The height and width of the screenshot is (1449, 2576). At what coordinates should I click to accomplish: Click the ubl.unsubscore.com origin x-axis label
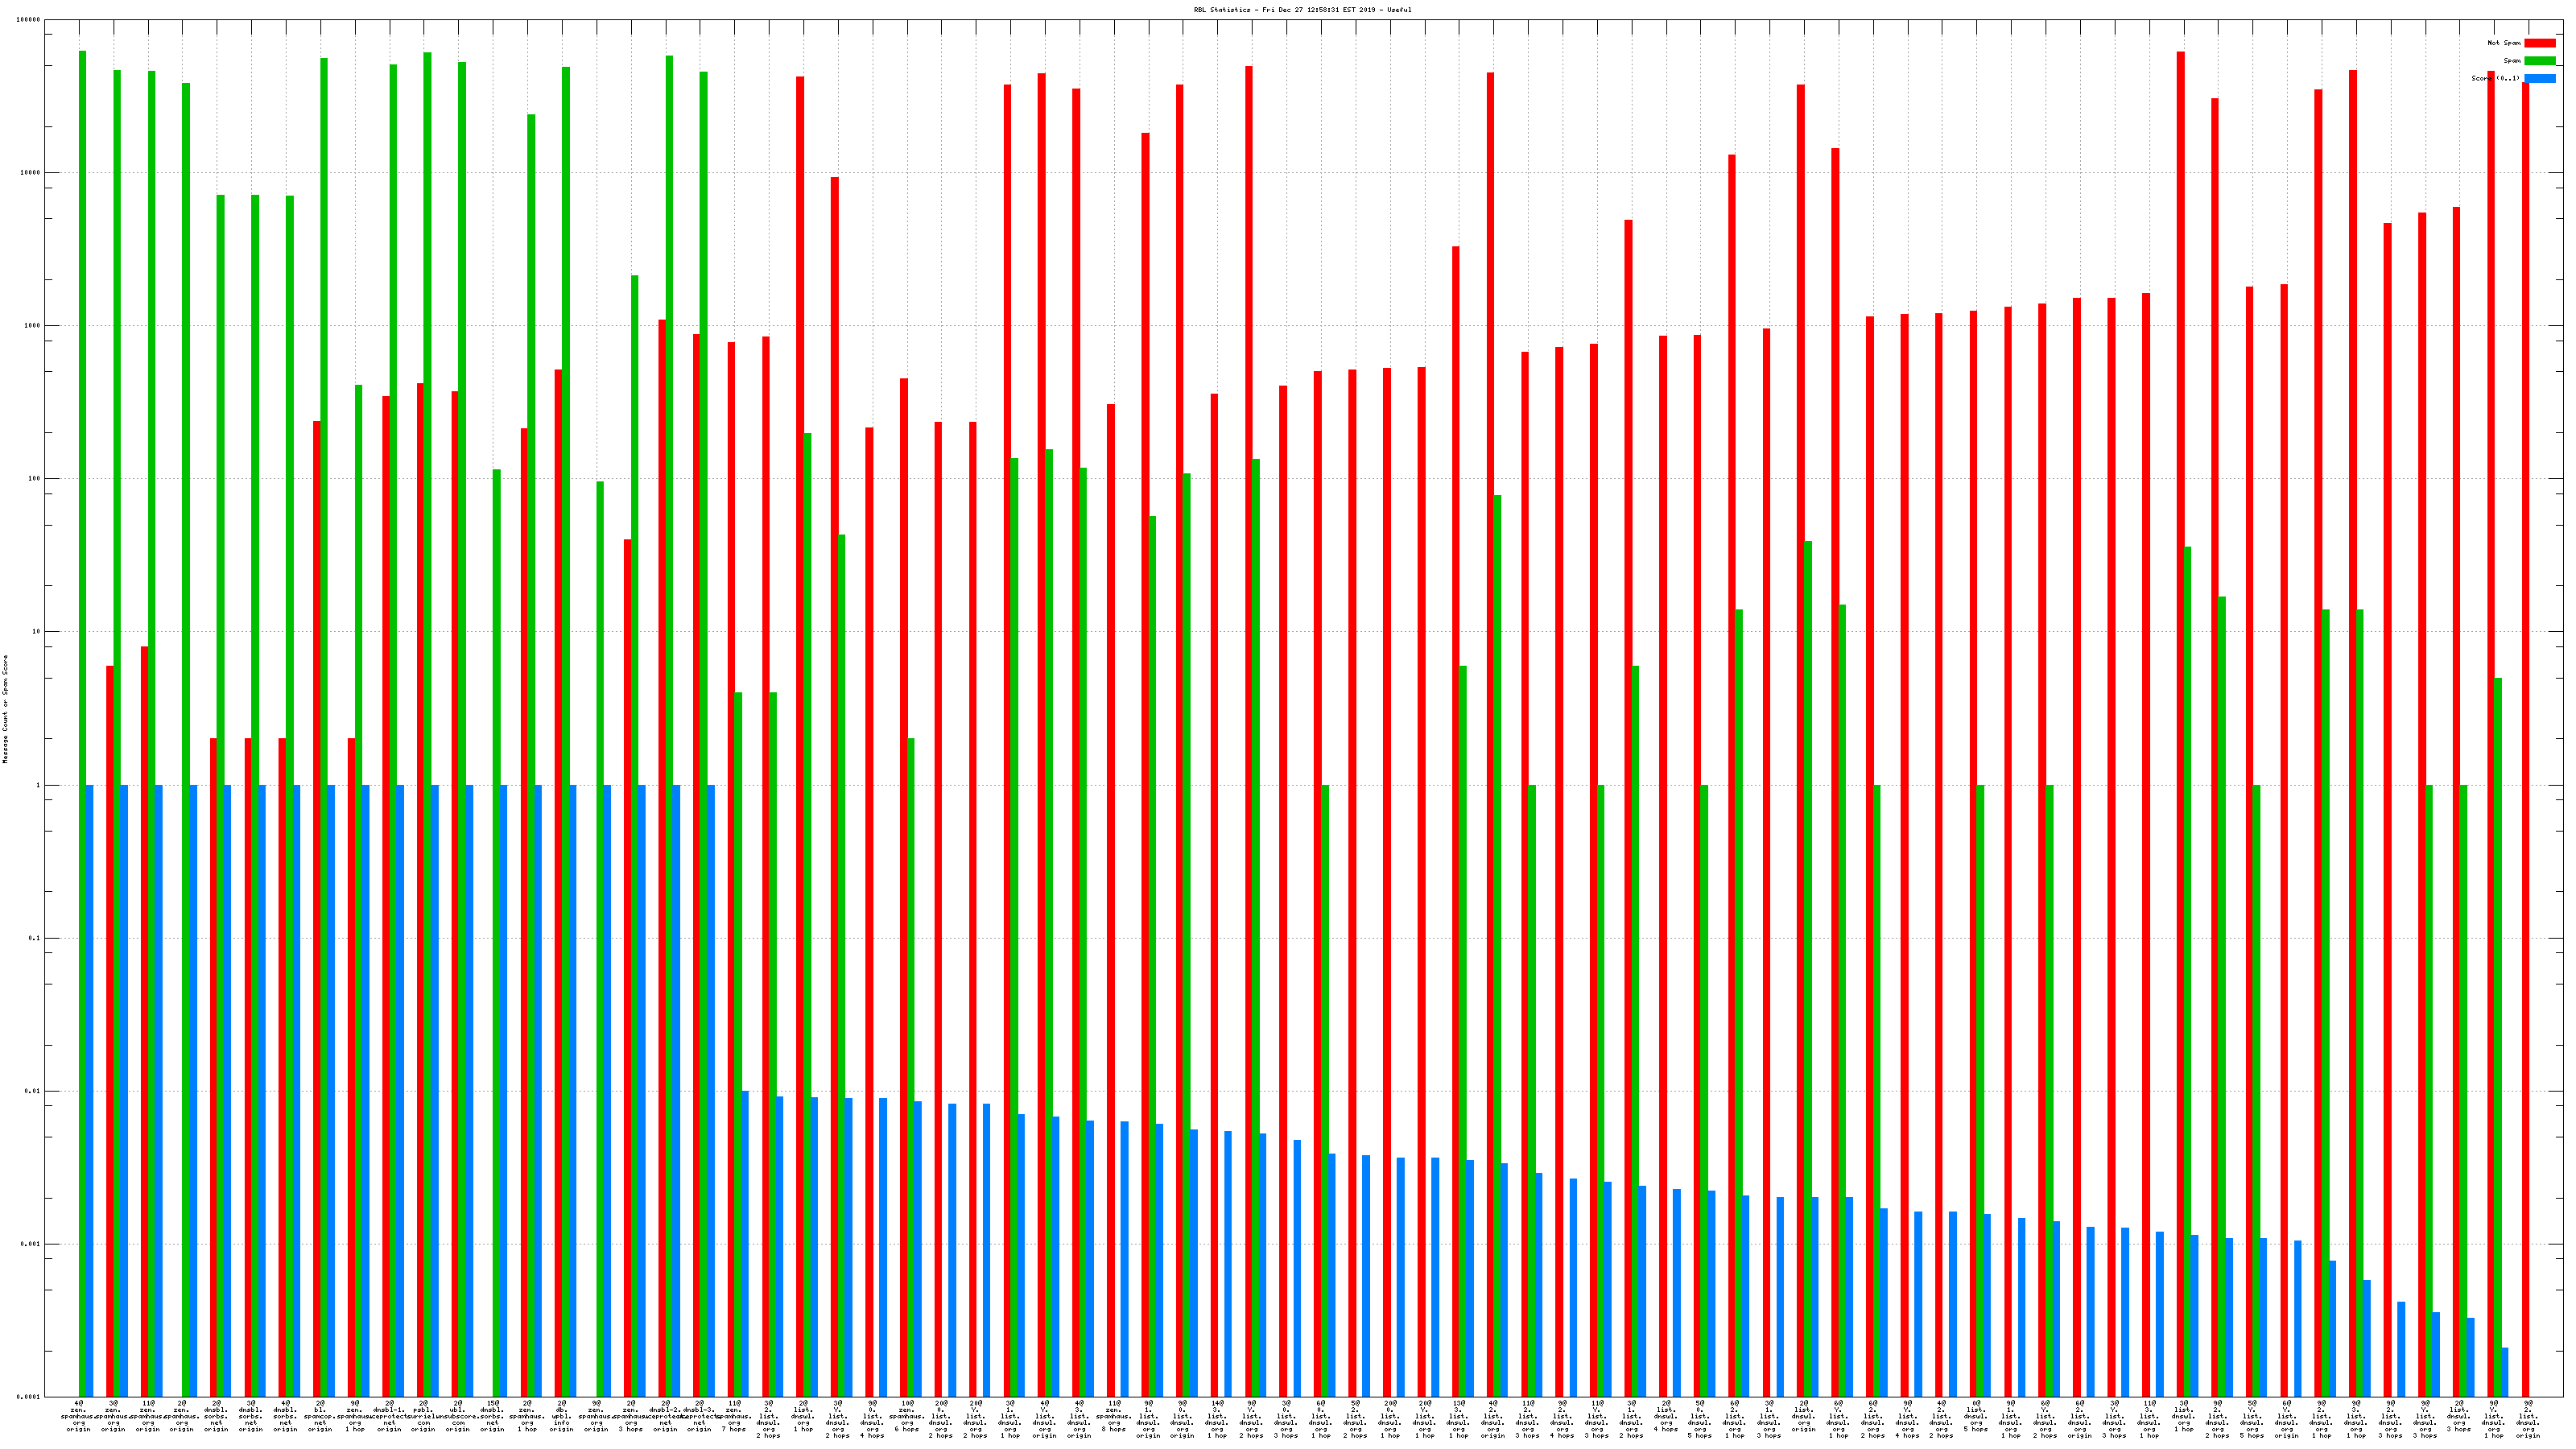(458, 1416)
